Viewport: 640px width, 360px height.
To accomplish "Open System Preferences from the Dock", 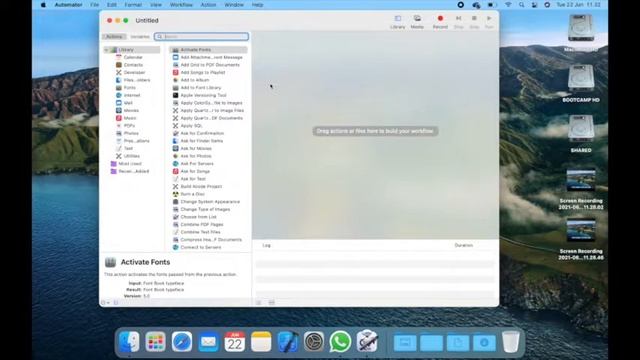I will 313,342.
